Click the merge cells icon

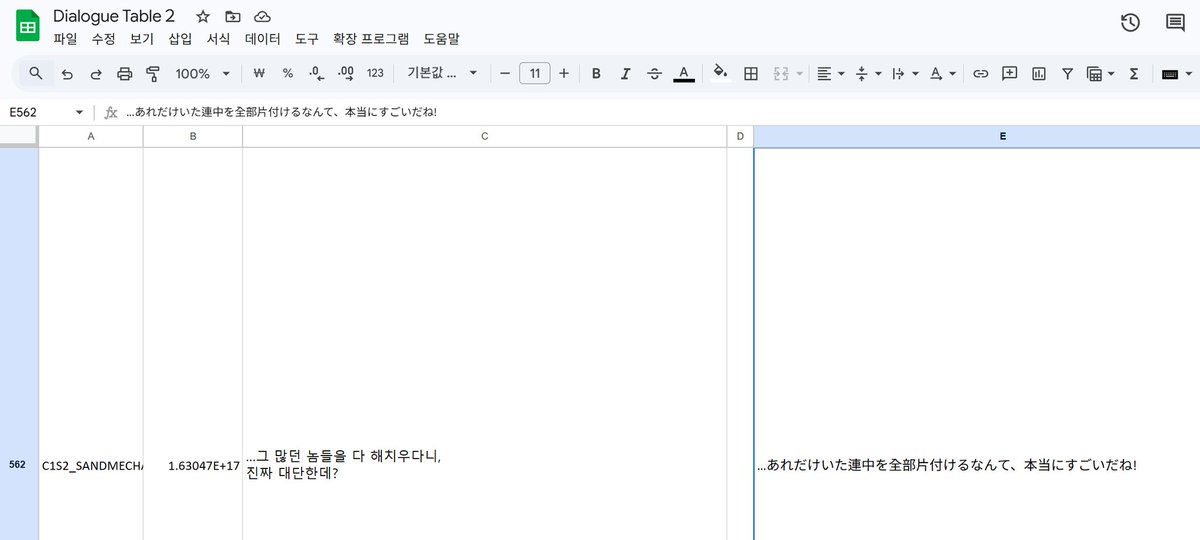[x=781, y=73]
